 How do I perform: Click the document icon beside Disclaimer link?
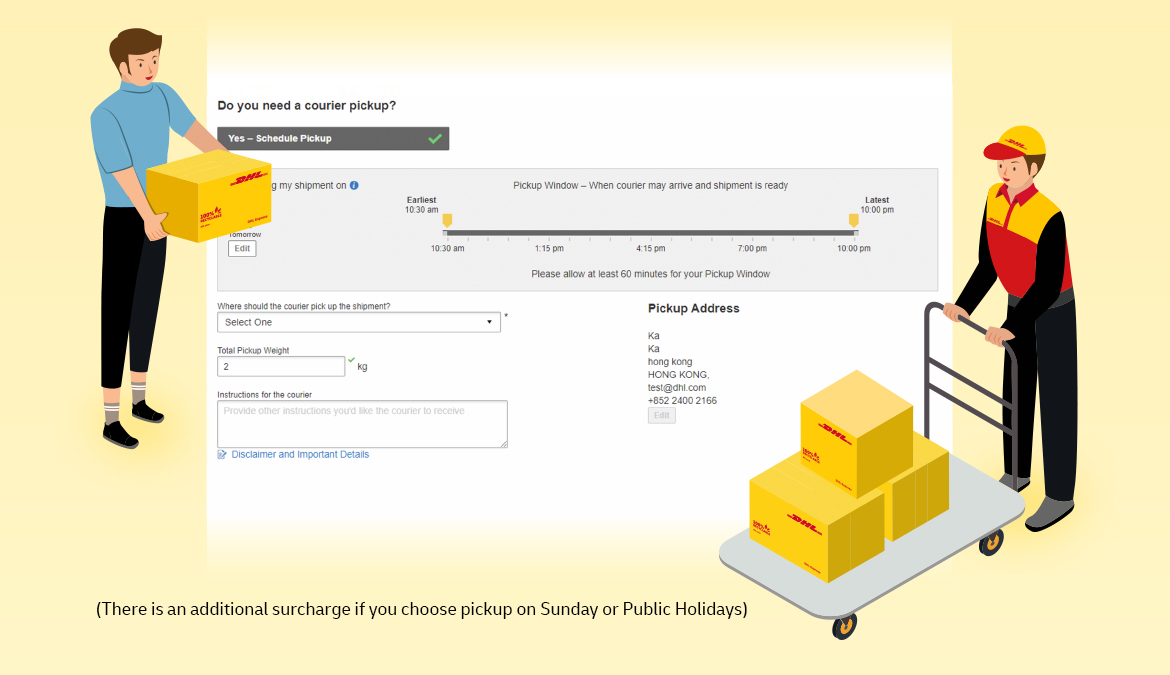click(x=222, y=454)
